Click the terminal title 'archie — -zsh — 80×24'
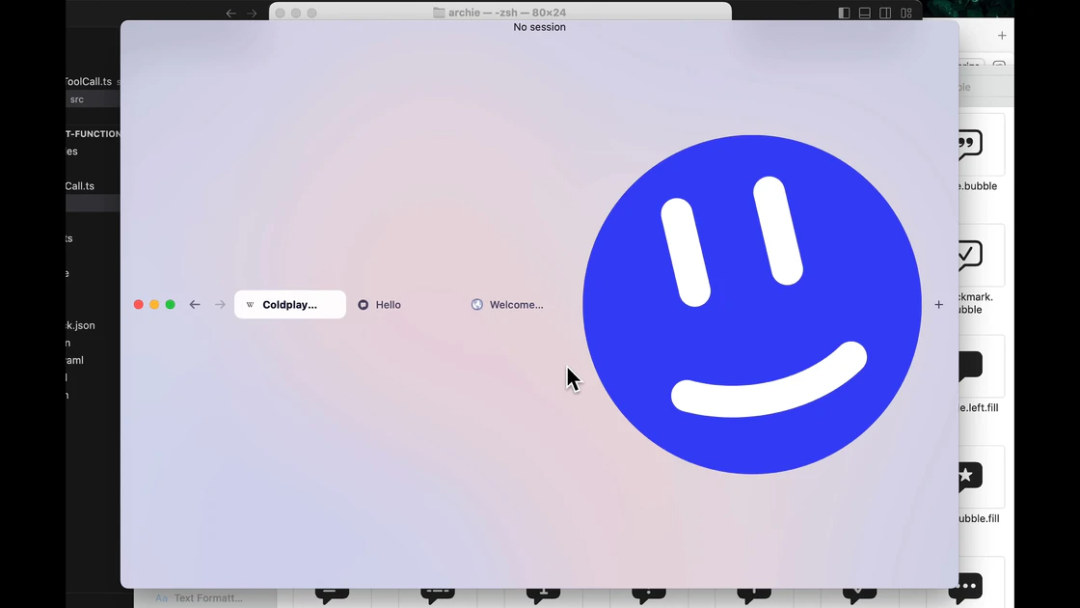Image resolution: width=1080 pixels, height=608 pixels. click(507, 12)
